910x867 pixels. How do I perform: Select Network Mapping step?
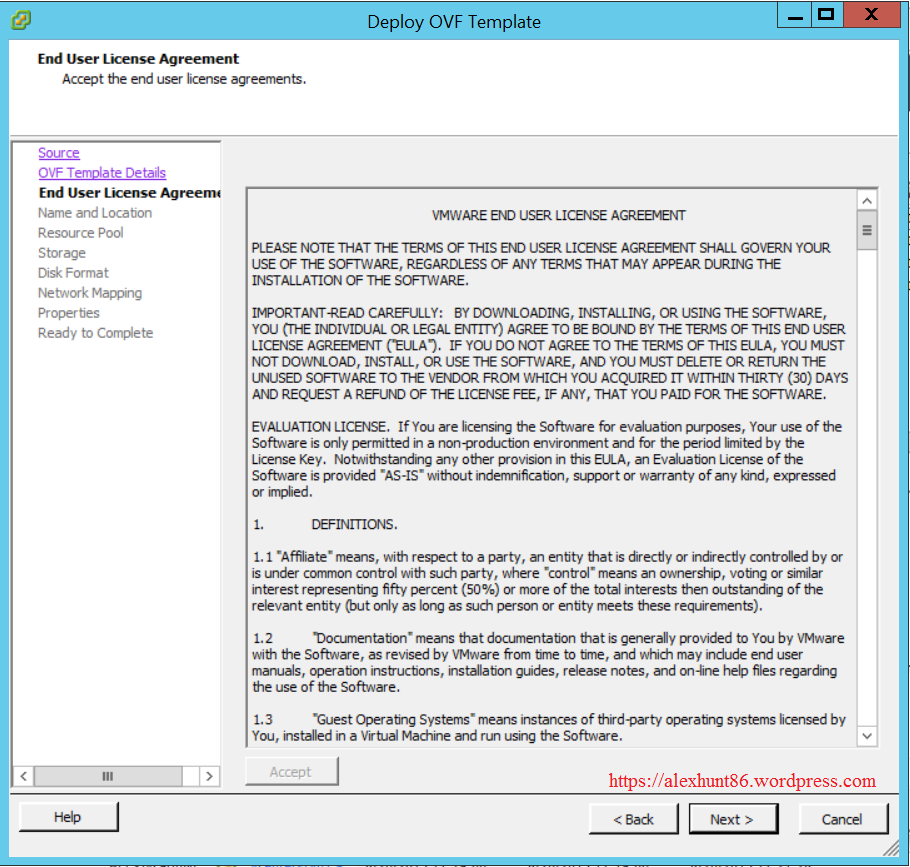tap(90, 293)
